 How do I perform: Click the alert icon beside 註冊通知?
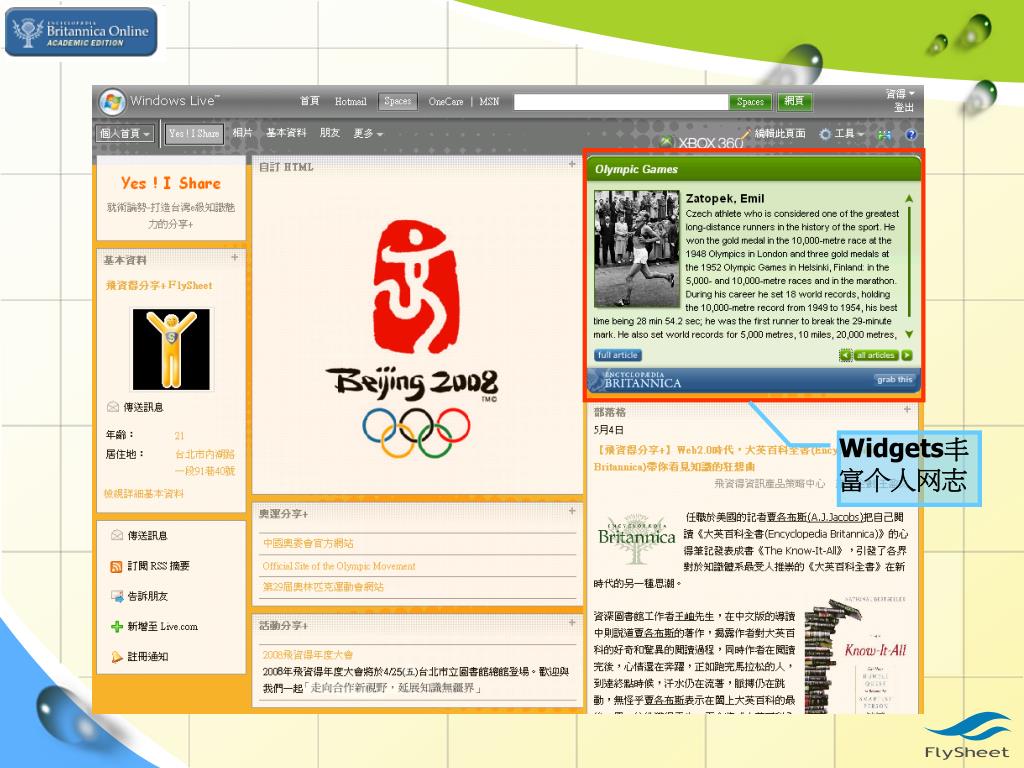tap(116, 657)
